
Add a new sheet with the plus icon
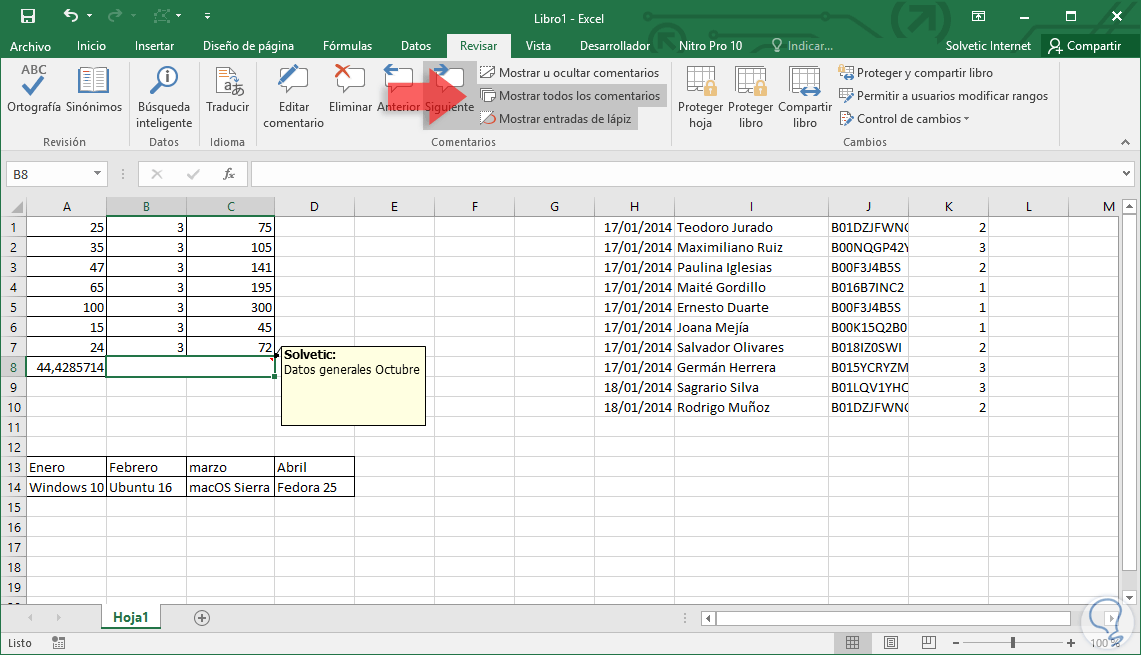202,618
